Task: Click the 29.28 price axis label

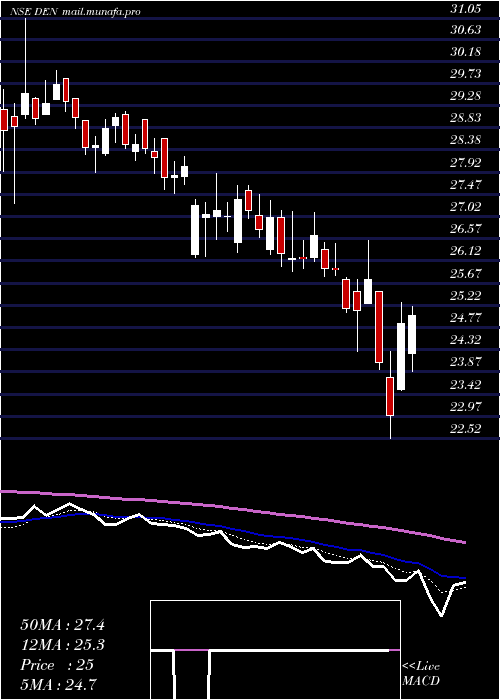Action: pyautogui.click(x=465, y=96)
